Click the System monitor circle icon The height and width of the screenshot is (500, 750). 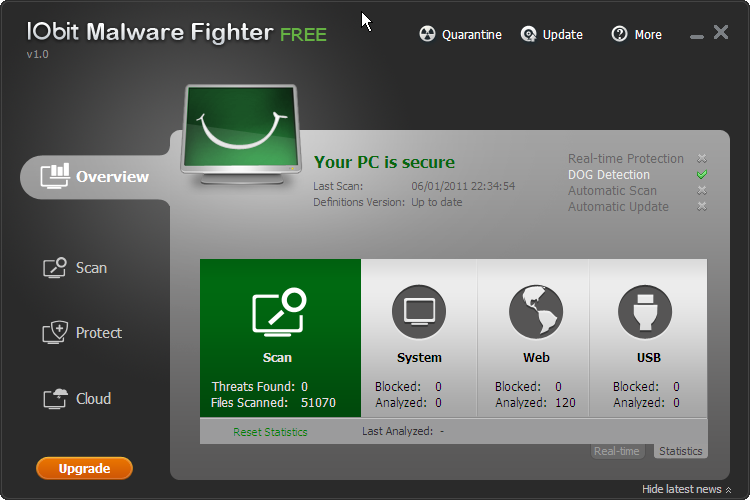(x=419, y=311)
